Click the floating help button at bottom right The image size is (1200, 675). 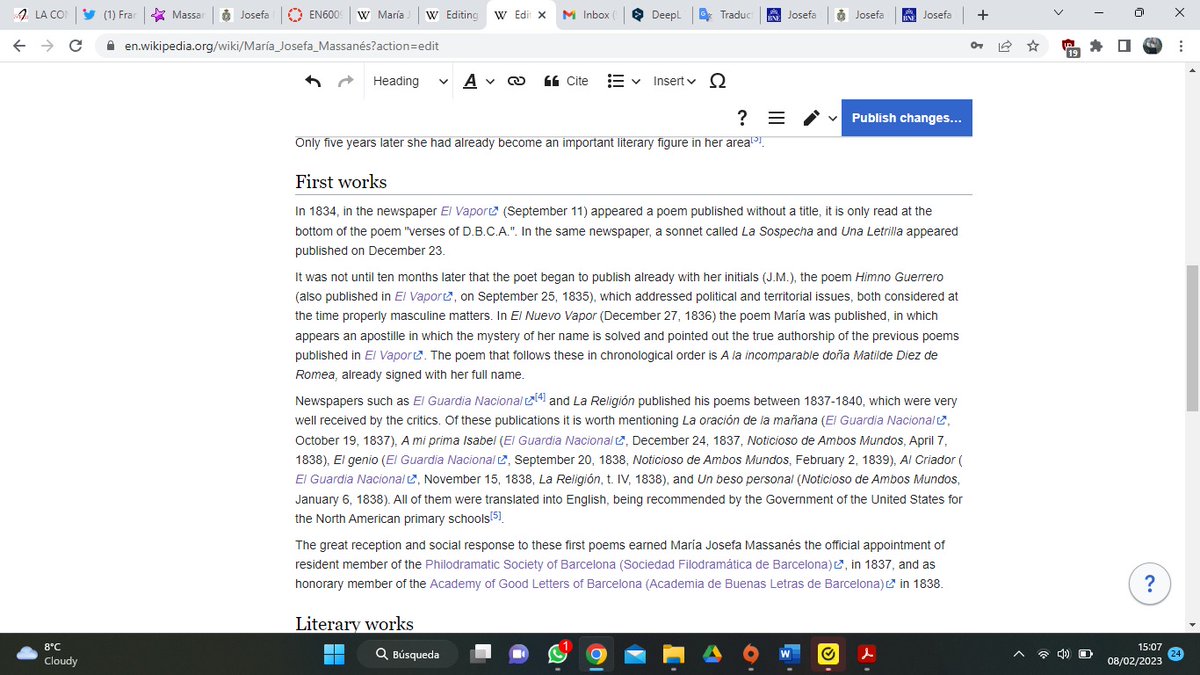click(x=1150, y=584)
